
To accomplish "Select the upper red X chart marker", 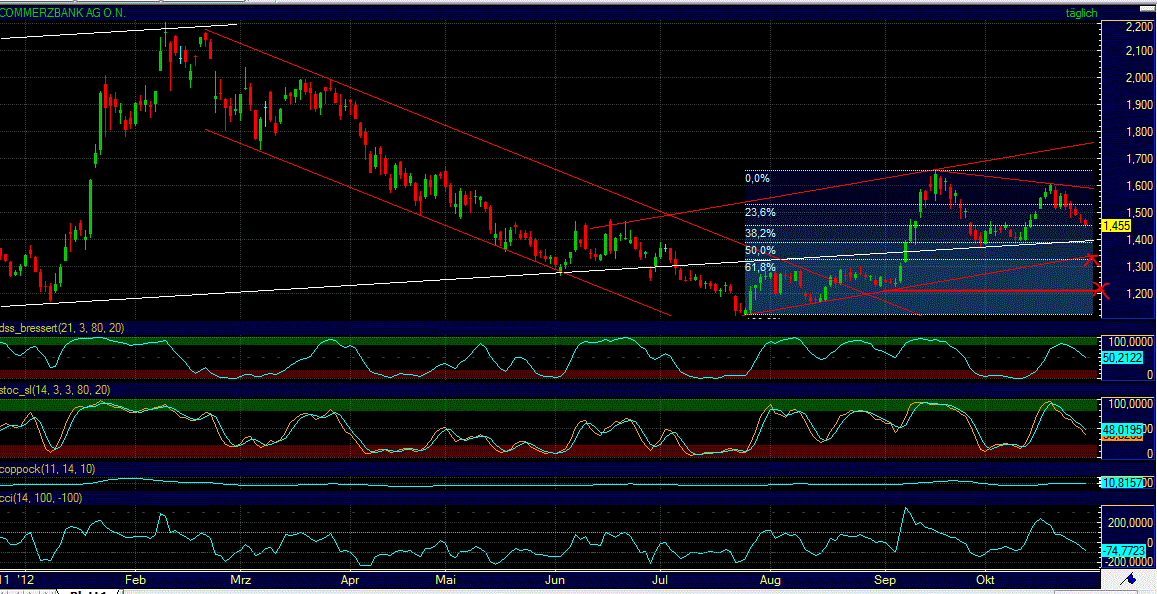I will click(x=1091, y=258).
